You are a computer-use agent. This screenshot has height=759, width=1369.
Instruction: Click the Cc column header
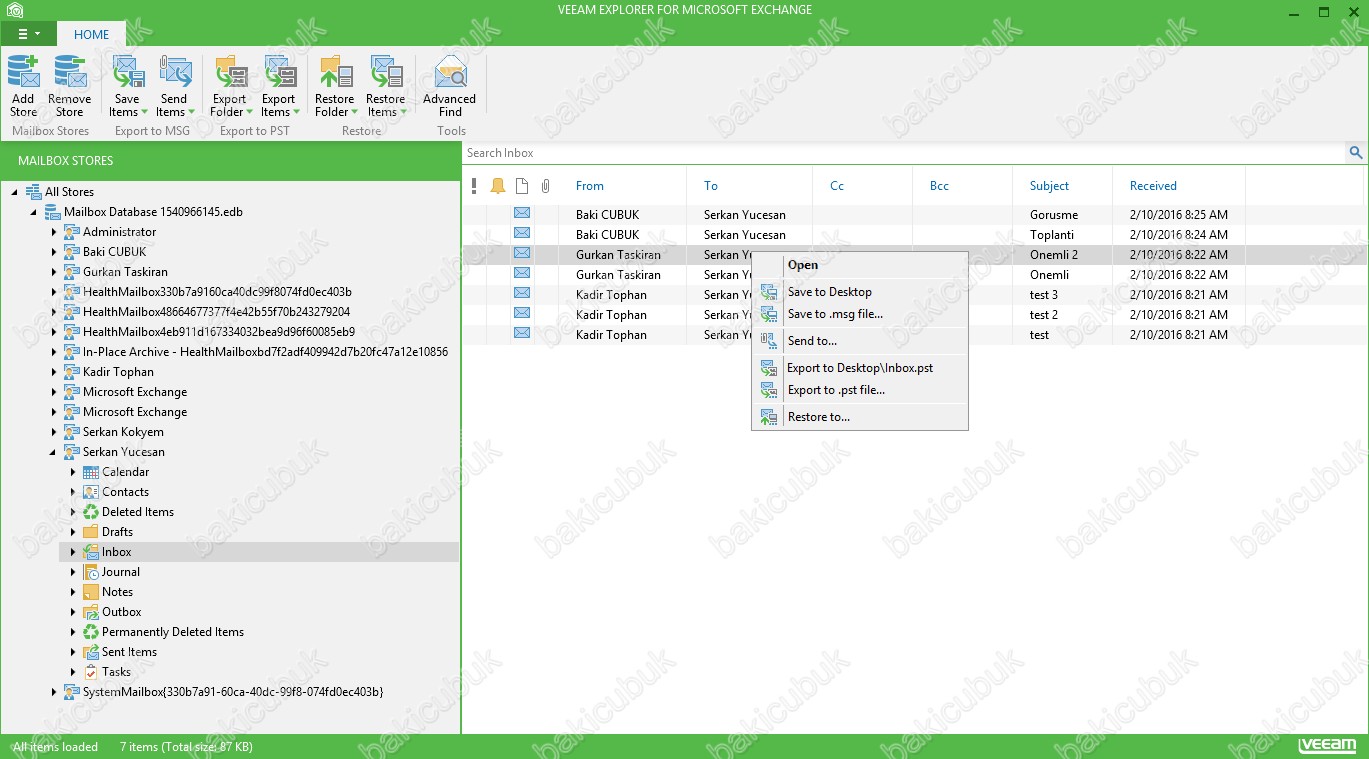(x=837, y=186)
